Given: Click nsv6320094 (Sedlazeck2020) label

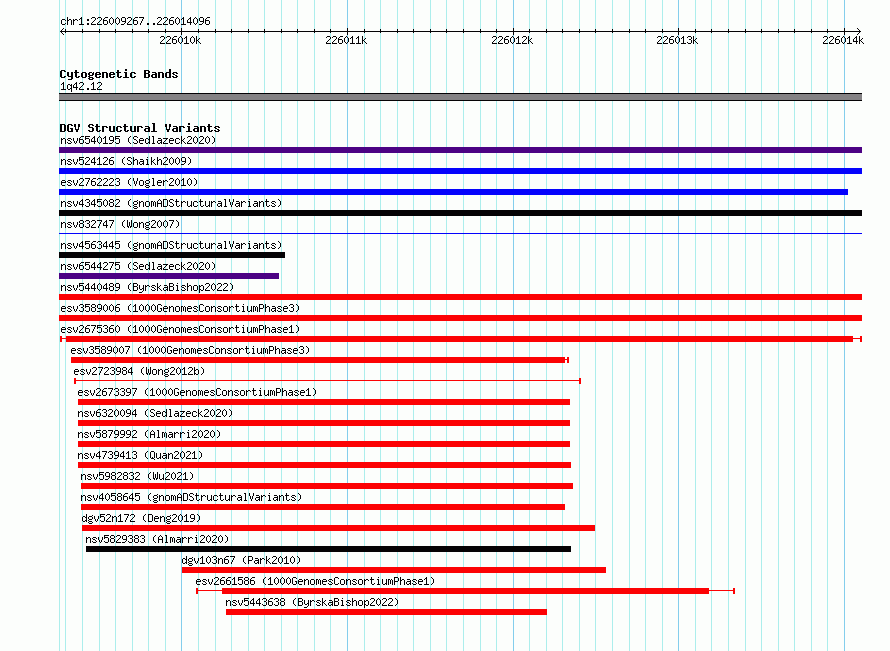Looking at the screenshot, I should 155,413.
